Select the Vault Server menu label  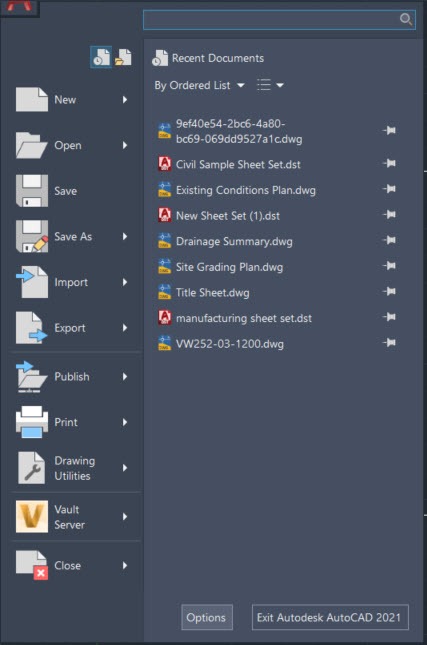pyautogui.click(x=70, y=517)
